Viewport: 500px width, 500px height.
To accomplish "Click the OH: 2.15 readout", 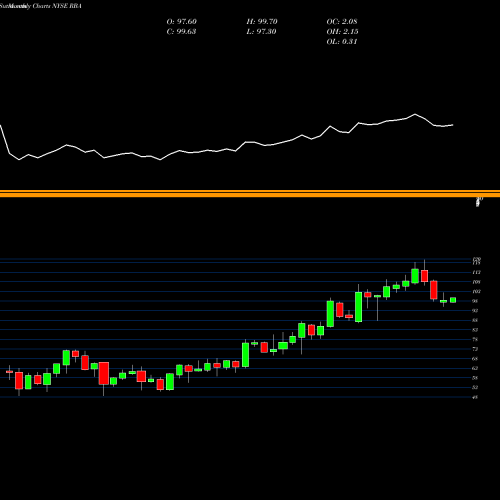I will pos(342,32).
